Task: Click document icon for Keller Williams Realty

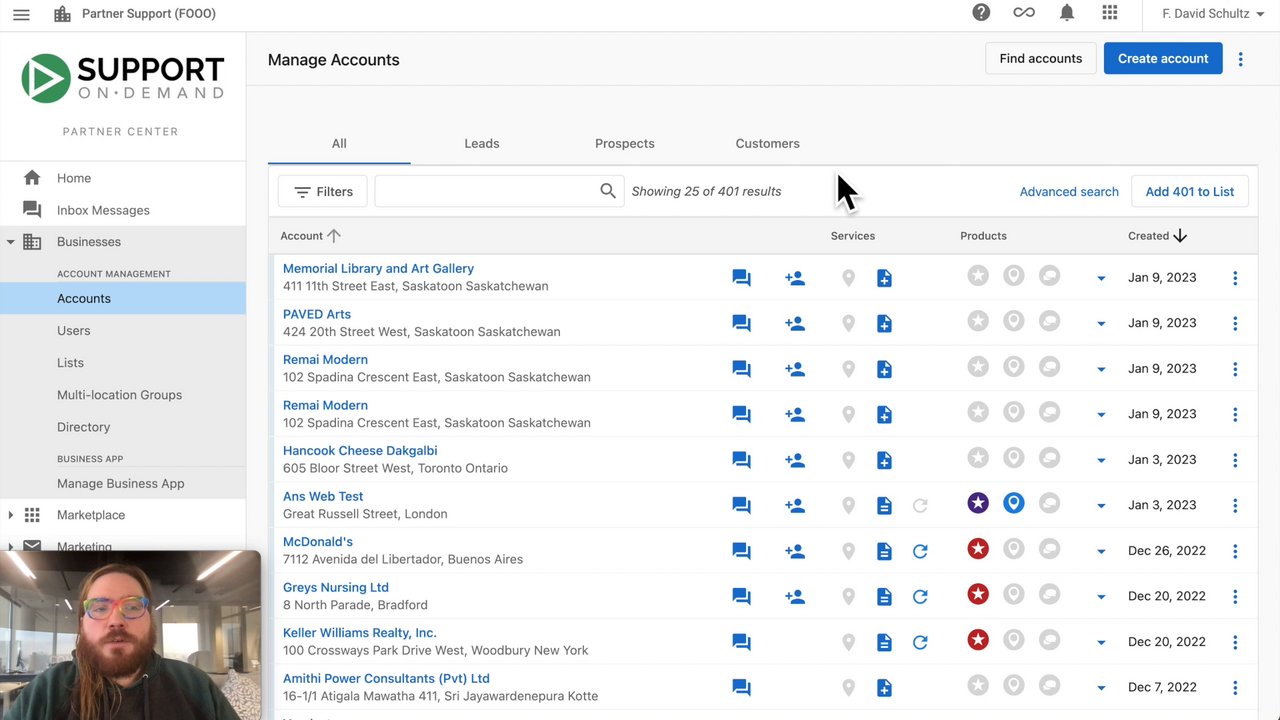Action: (884, 643)
